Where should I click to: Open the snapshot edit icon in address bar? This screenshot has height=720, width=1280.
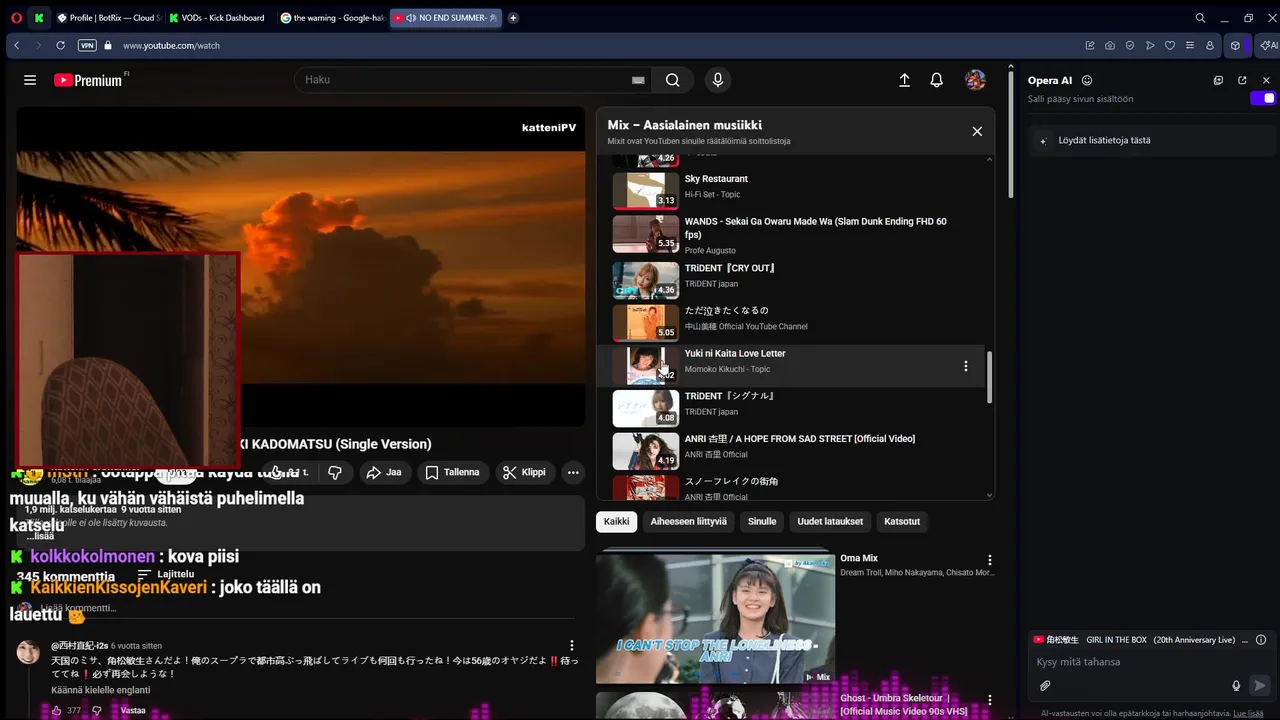[x=1090, y=45]
